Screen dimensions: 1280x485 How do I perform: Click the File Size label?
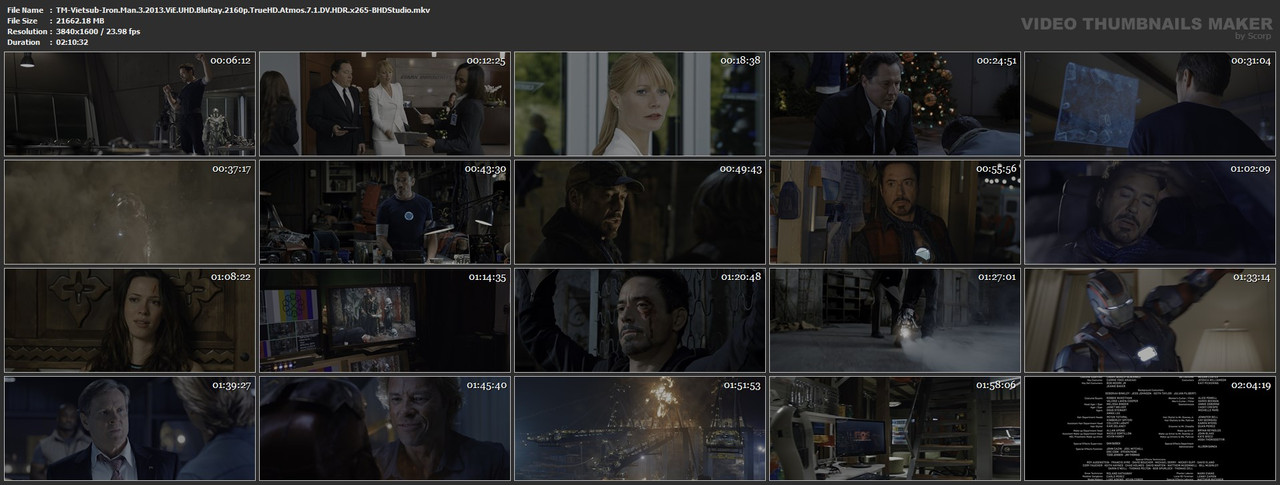[x=22, y=20]
